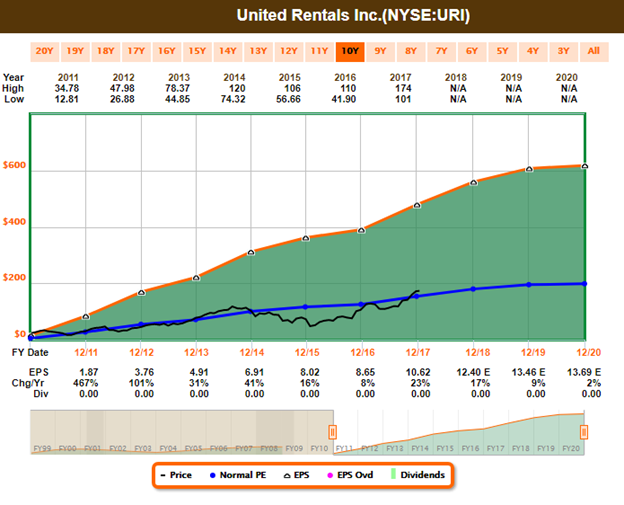The height and width of the screenshot is (505, 624).
Task: Select the 8Y range tab
Action: click(411, 51)
